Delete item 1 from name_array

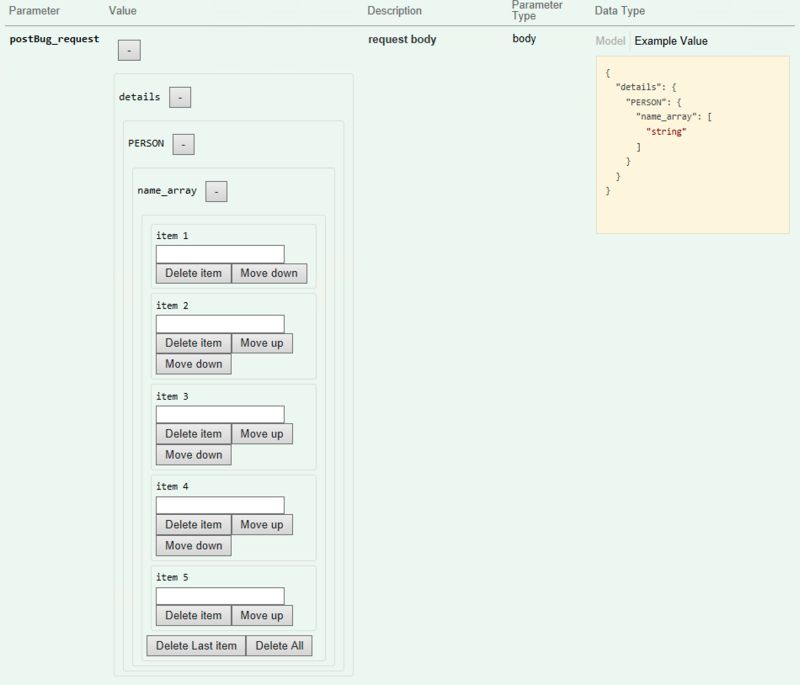(194, 273)
